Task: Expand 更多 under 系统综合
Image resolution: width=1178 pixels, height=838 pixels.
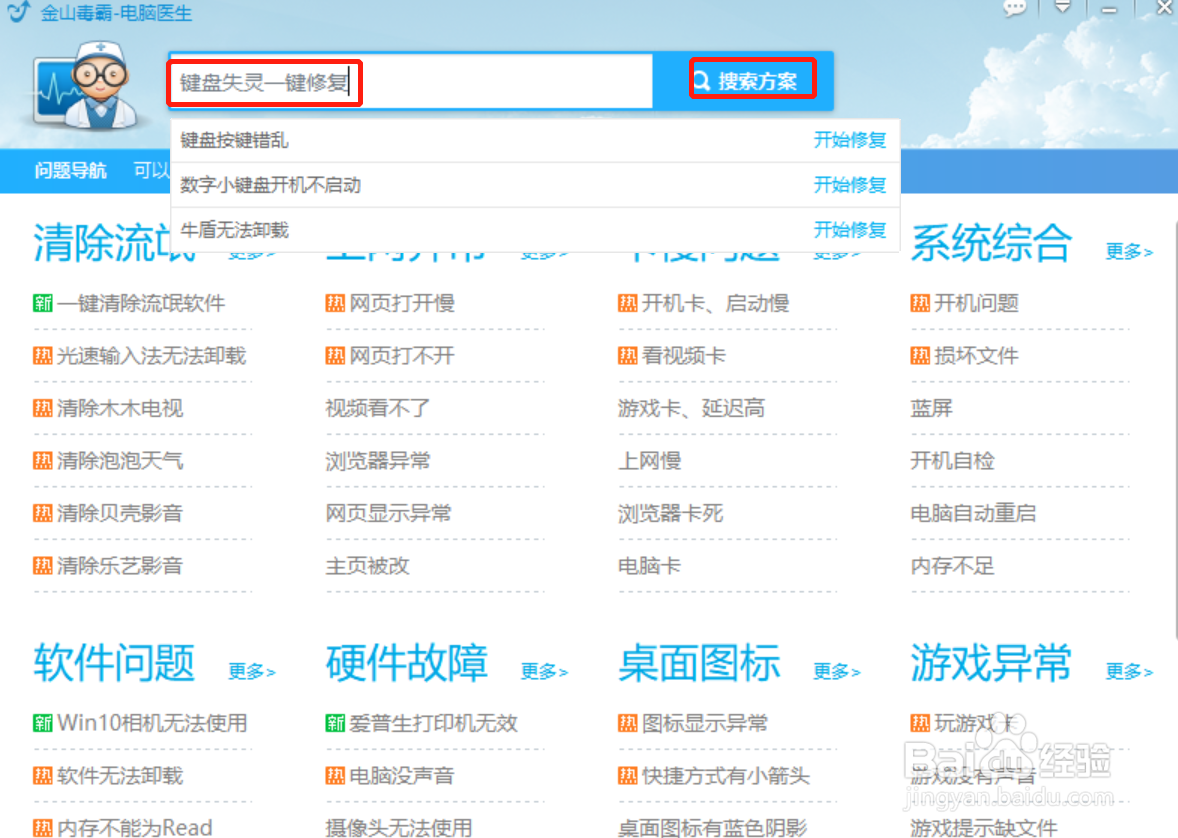Action: pos(1128,253)
